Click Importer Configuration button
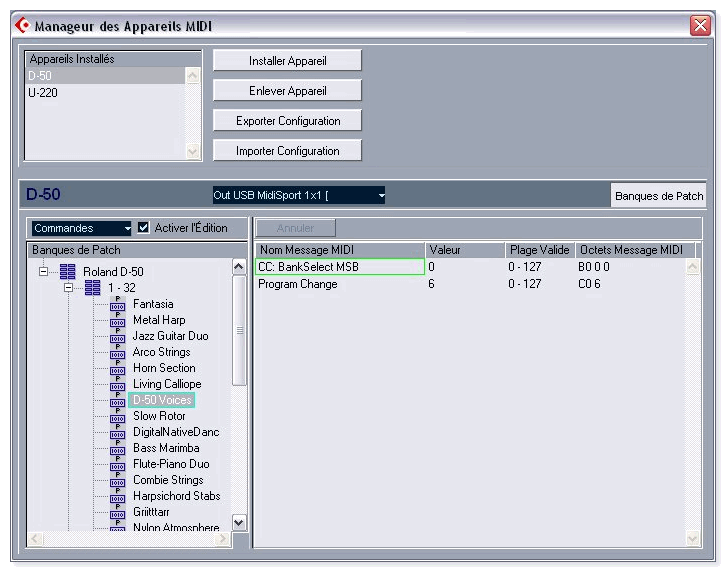726x572 pixels. 287,151
